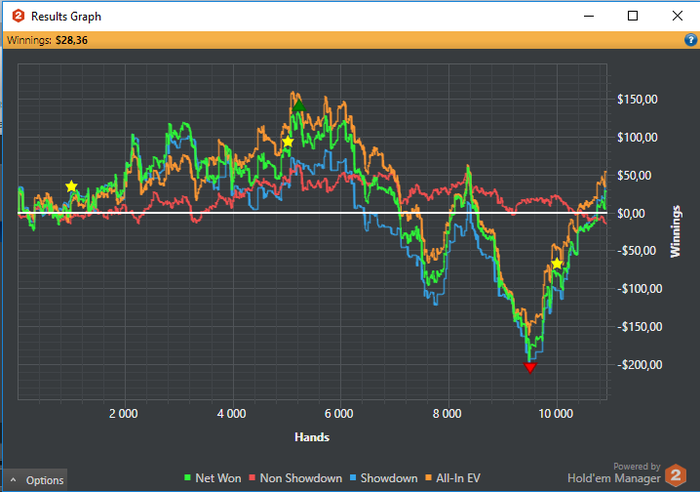700x492 pixels.
Task: Click the 2 000 hands axis label
Action: [x=124, y=414]
